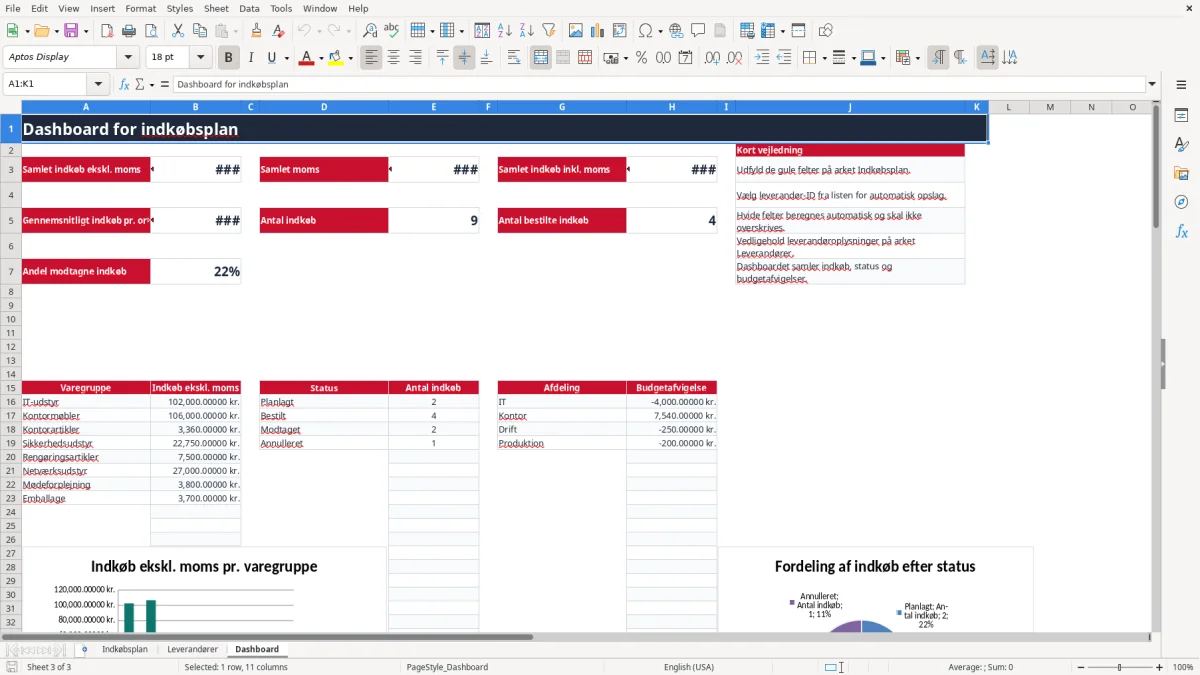Toggle Left-to-Right paragraph direction
The width and height of the screenshot is (1200, 675).
coord(938,58)
